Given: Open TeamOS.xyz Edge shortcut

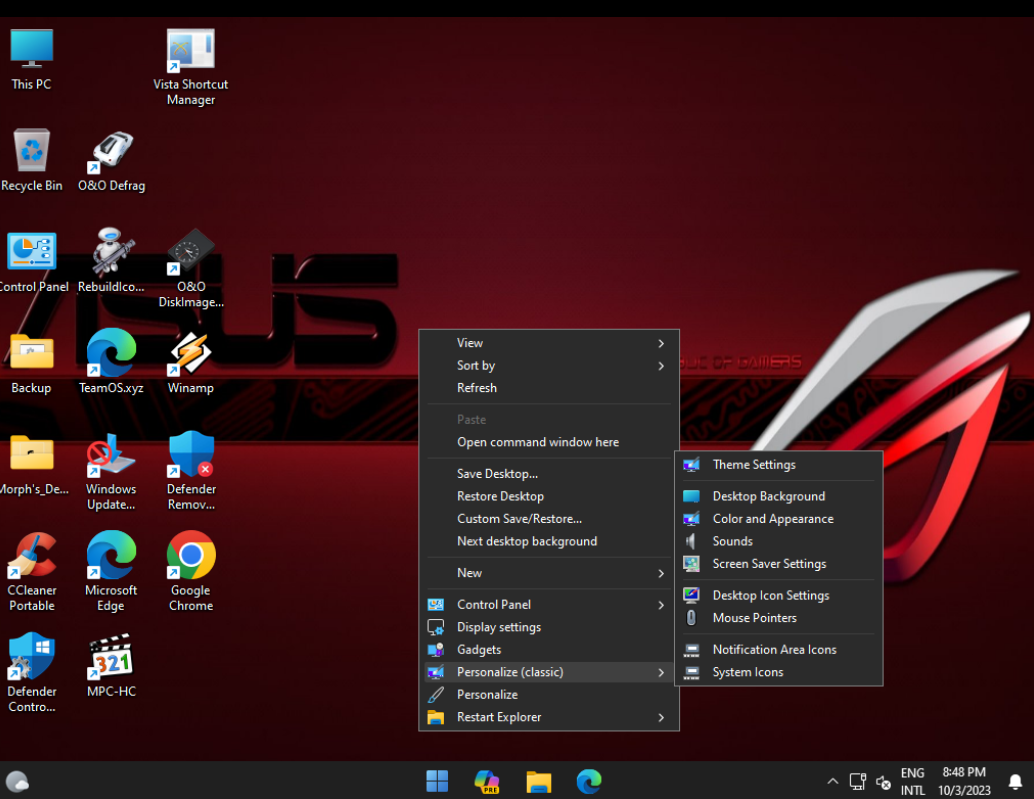Looking at the screenshot, I should pyautogui.click(x=111, y=363).
